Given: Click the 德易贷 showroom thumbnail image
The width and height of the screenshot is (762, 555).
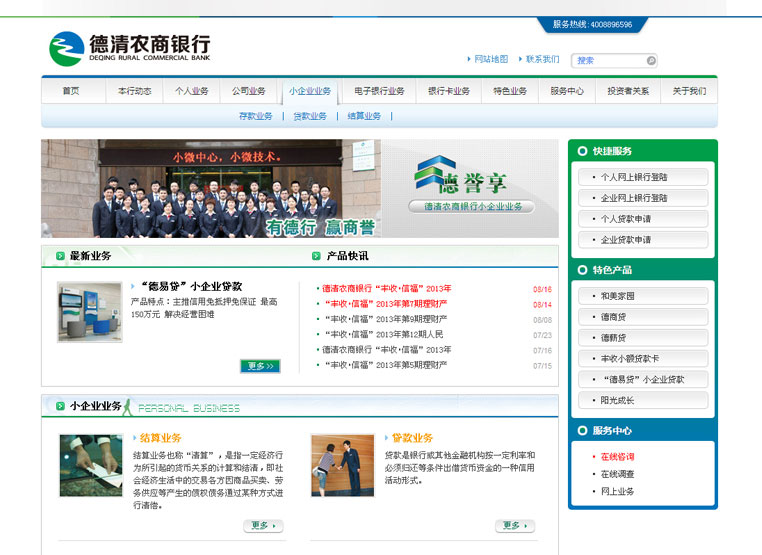Looking at the screenshot, I should pyautogui.click(x=89, y=312).
